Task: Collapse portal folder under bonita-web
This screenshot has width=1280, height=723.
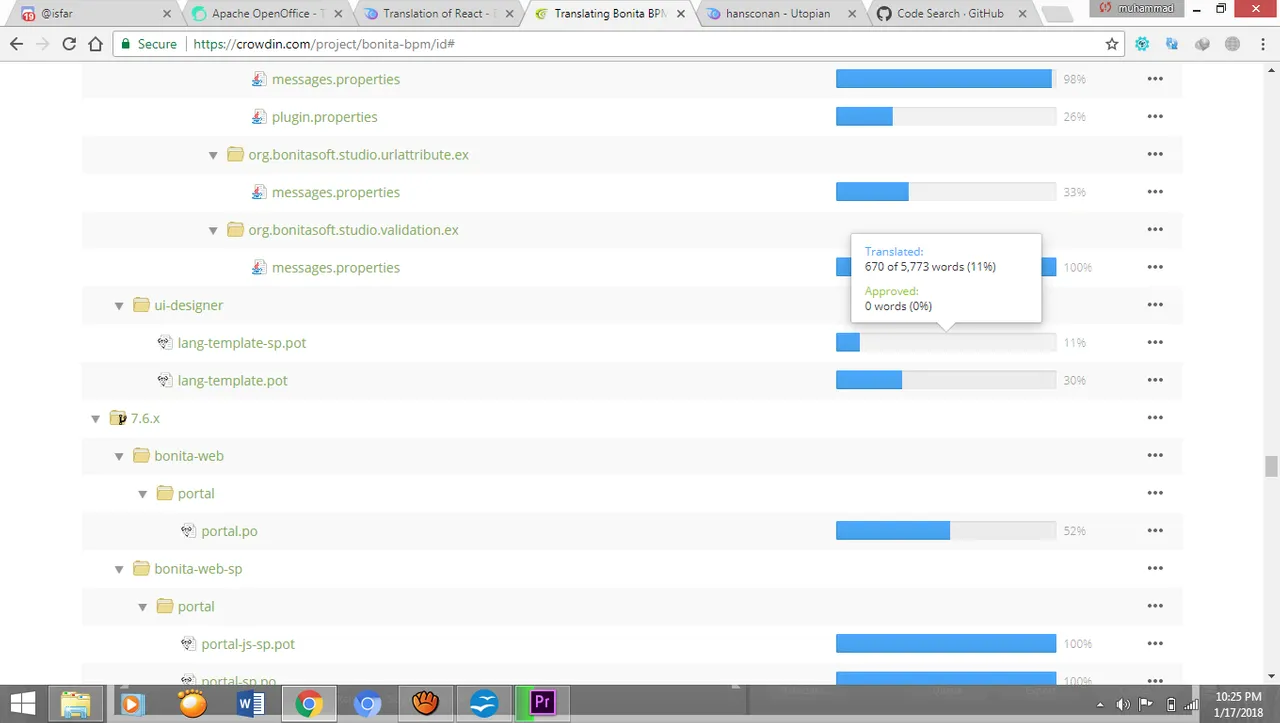Action: pos(143,494)
